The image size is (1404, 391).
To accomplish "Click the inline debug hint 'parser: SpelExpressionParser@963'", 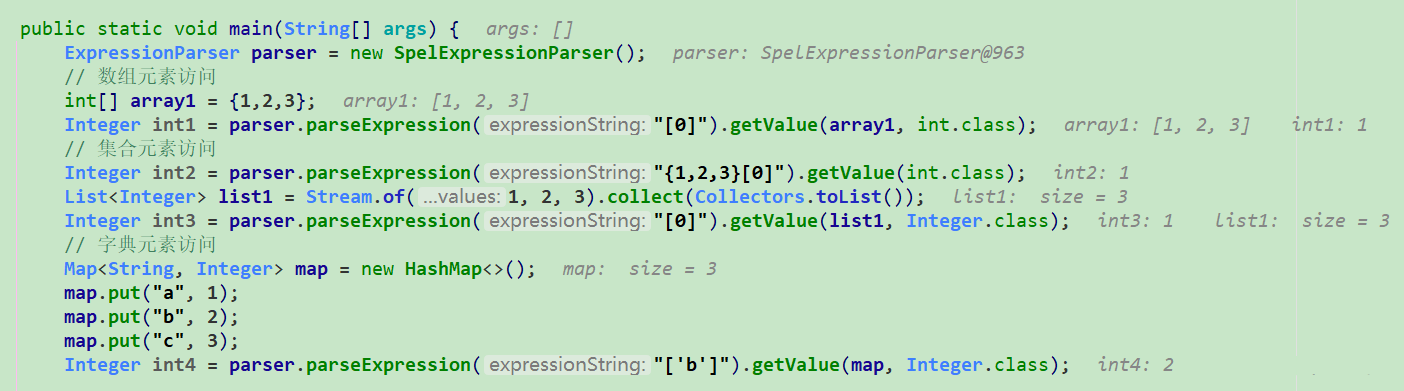I will (x=848, y=53).
